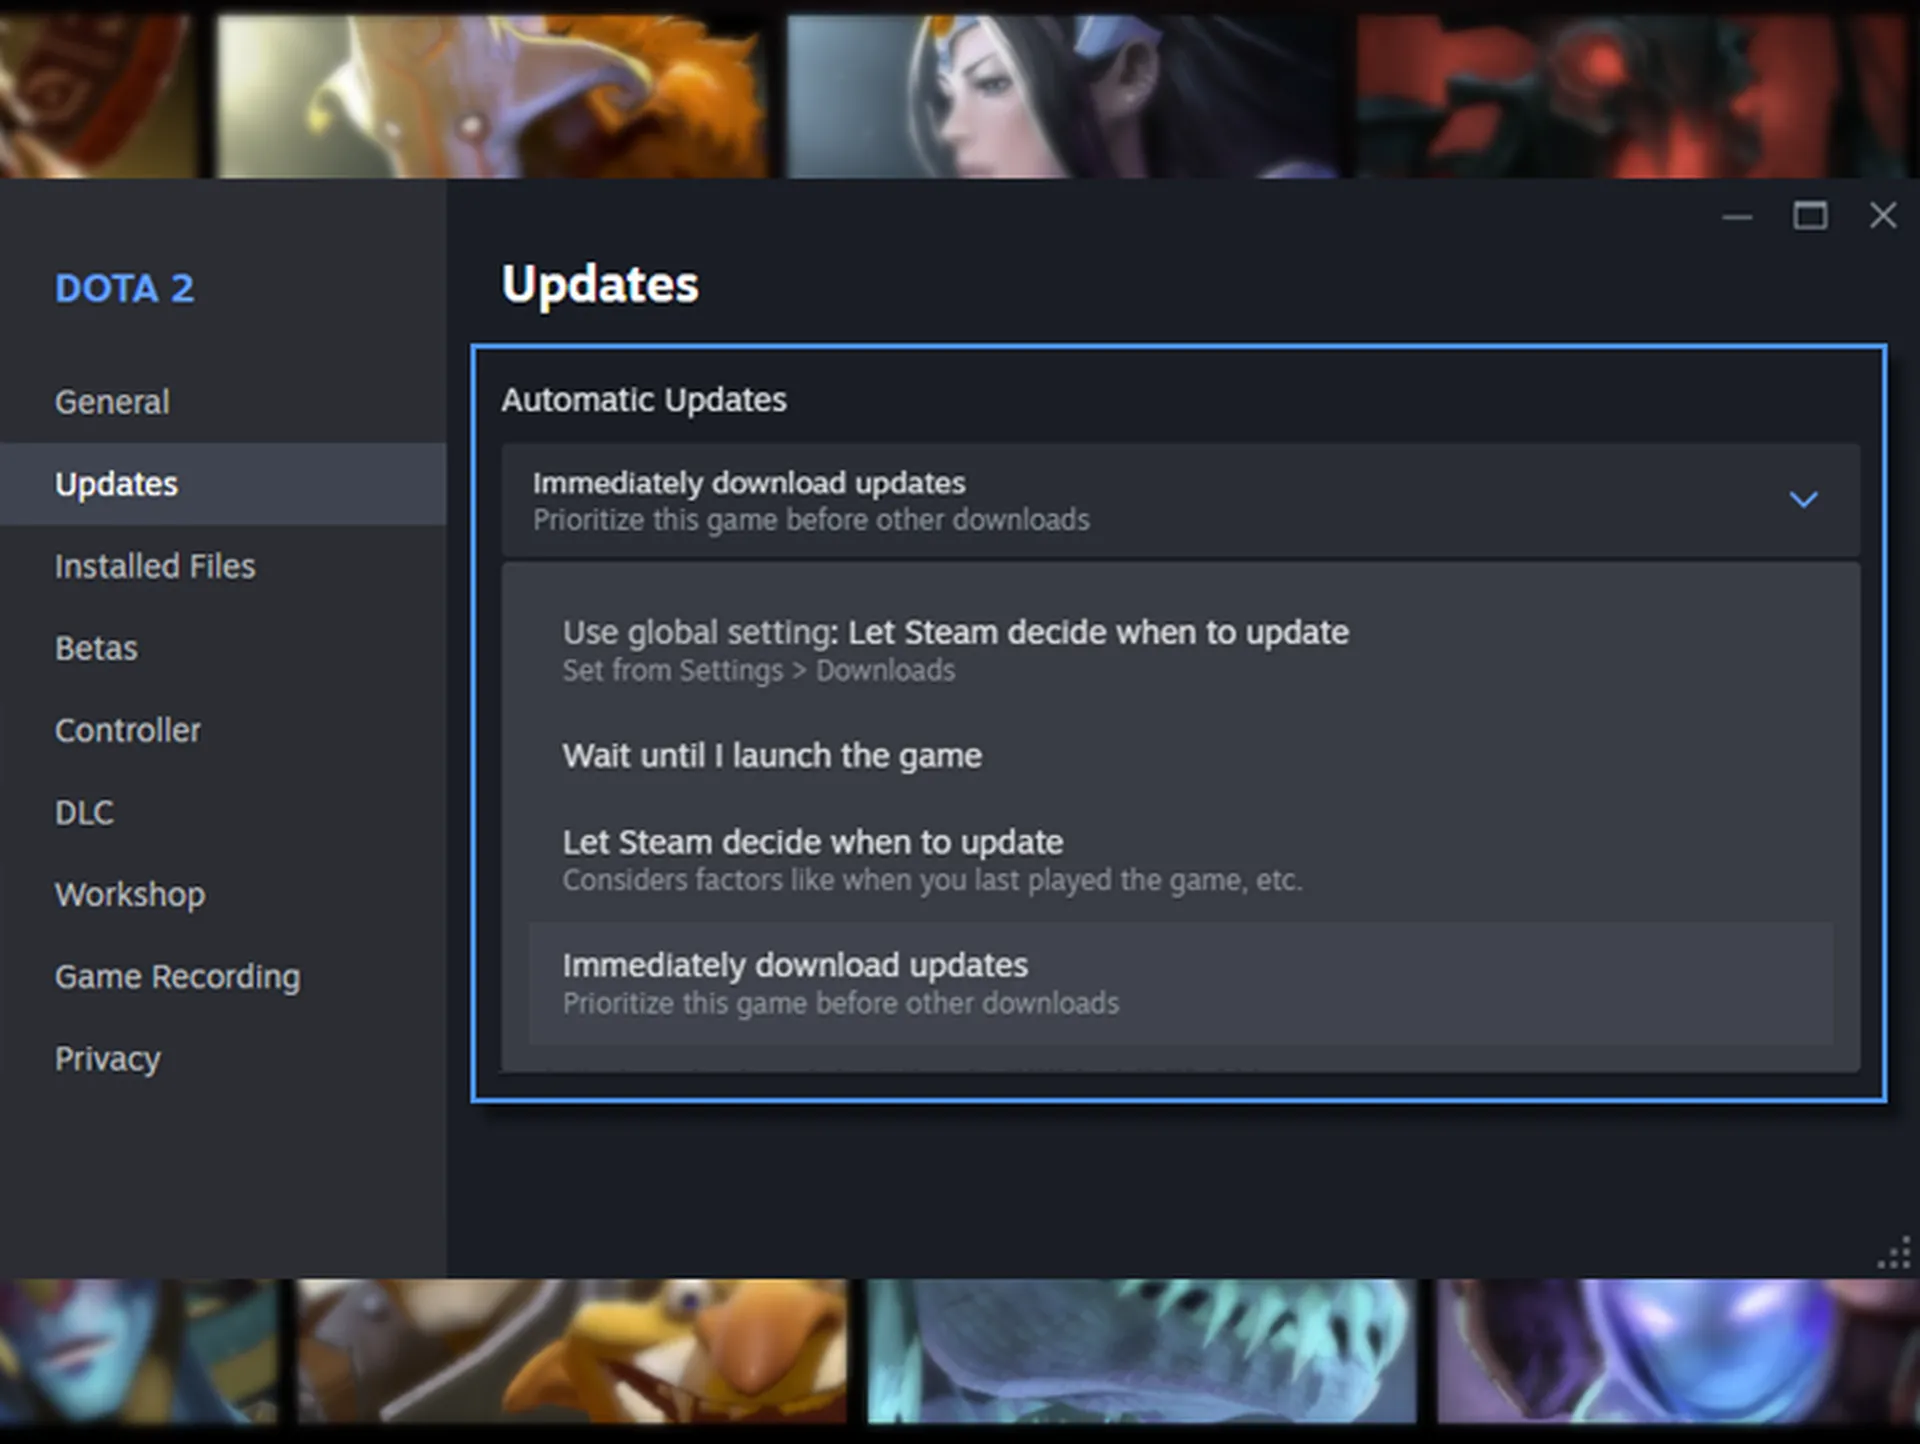Click the restore window button
1920x1444 pixels.
tap(1809, 214)
